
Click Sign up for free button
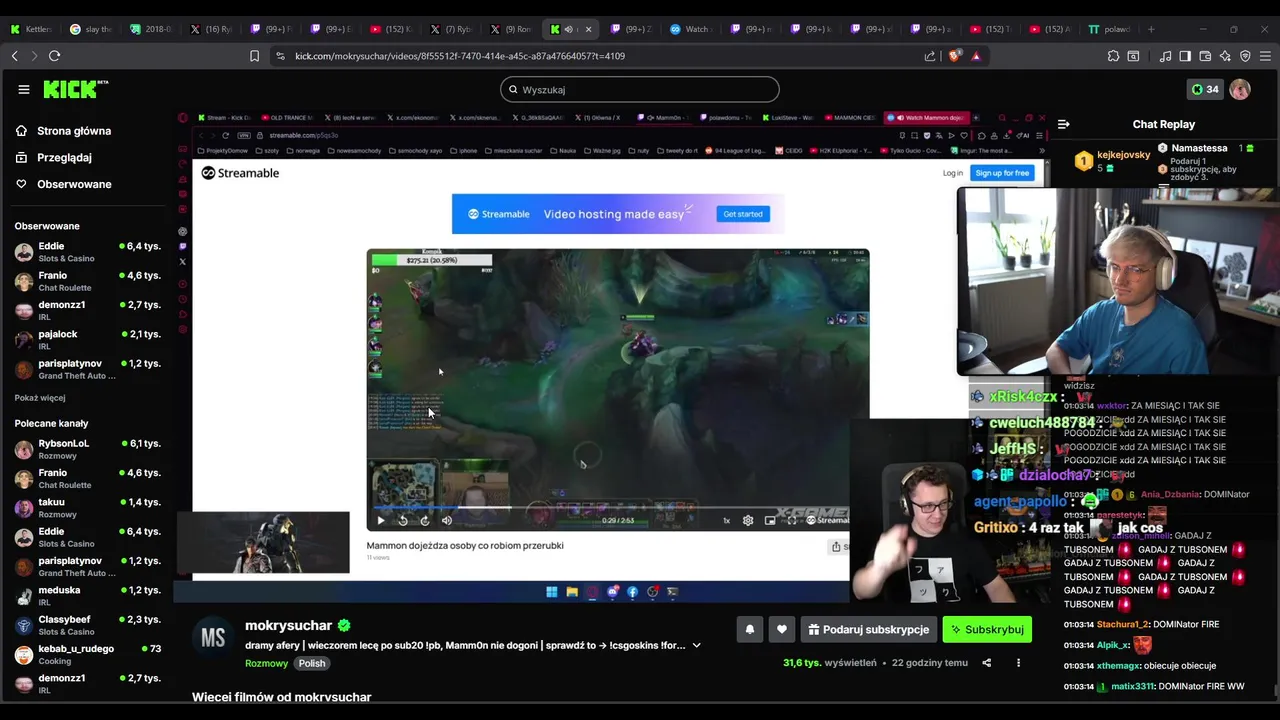coord(1002,173)
